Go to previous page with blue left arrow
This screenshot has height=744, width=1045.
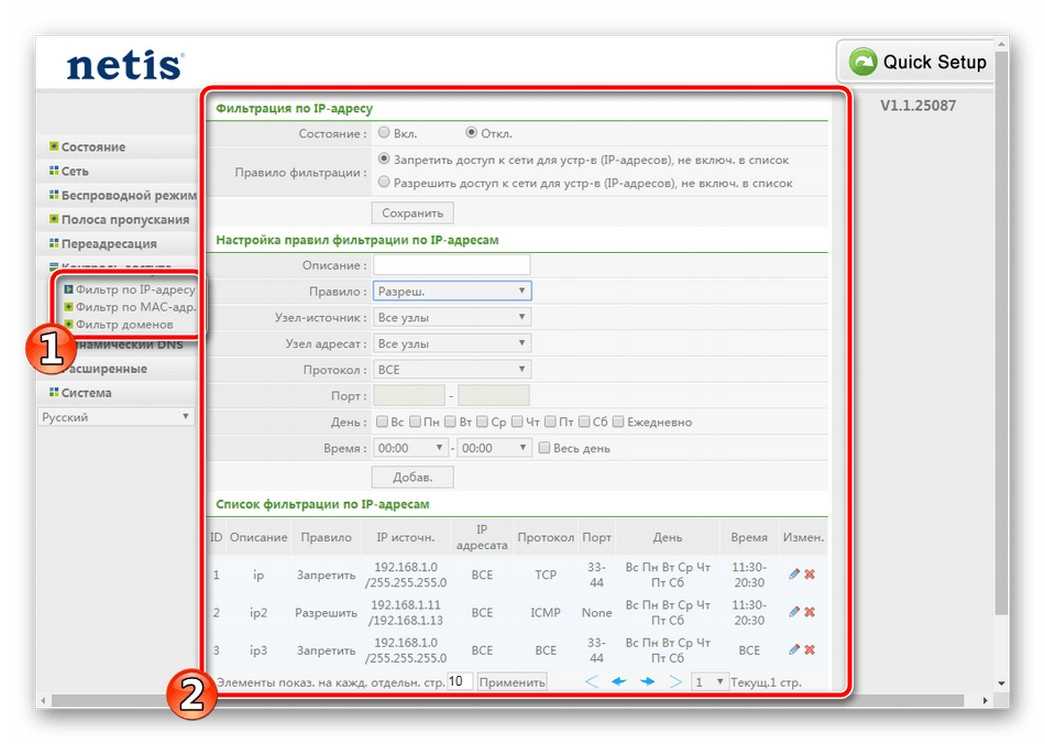(x=618, y=681)
